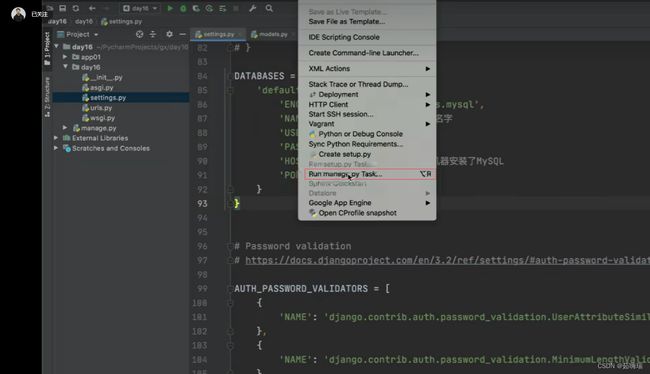This screenshot has height=374, width=650.
Task: Click the Back navigation arrow
Action: [92, 8]
